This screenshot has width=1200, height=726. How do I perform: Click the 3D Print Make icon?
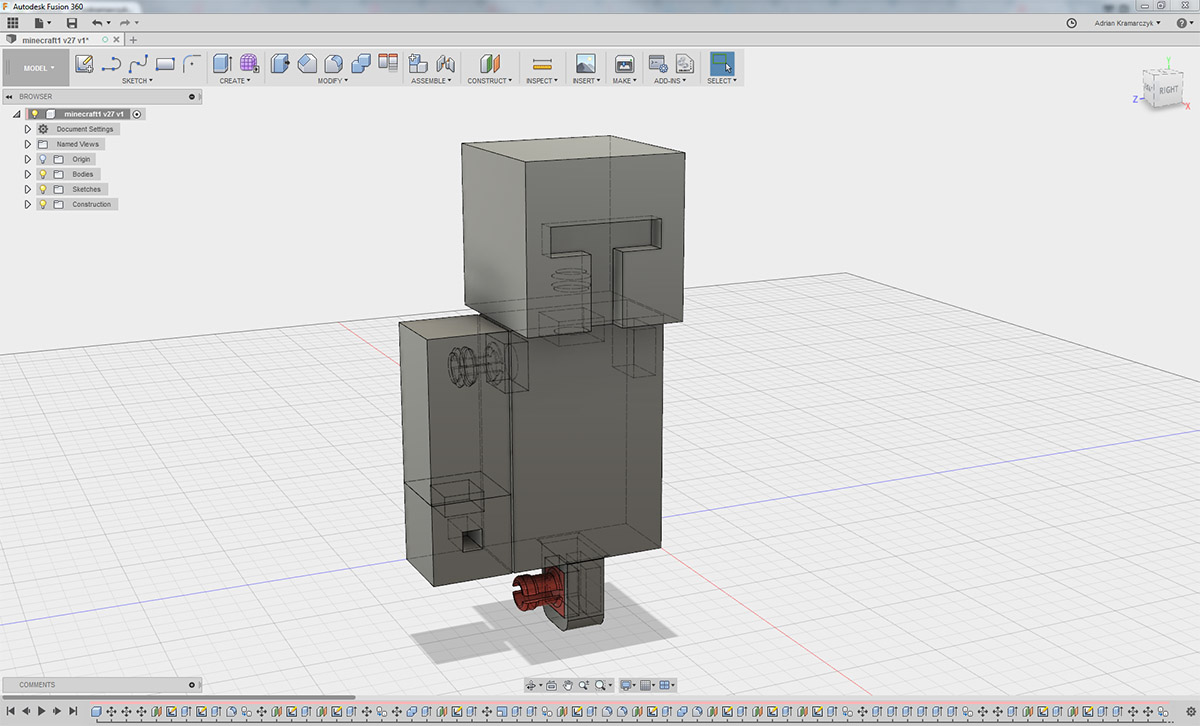624,64
